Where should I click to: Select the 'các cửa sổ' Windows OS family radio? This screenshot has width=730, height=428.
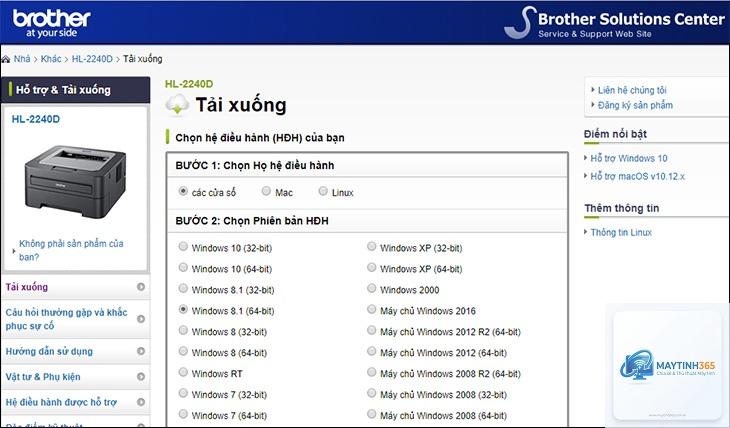tap(183, 191)
